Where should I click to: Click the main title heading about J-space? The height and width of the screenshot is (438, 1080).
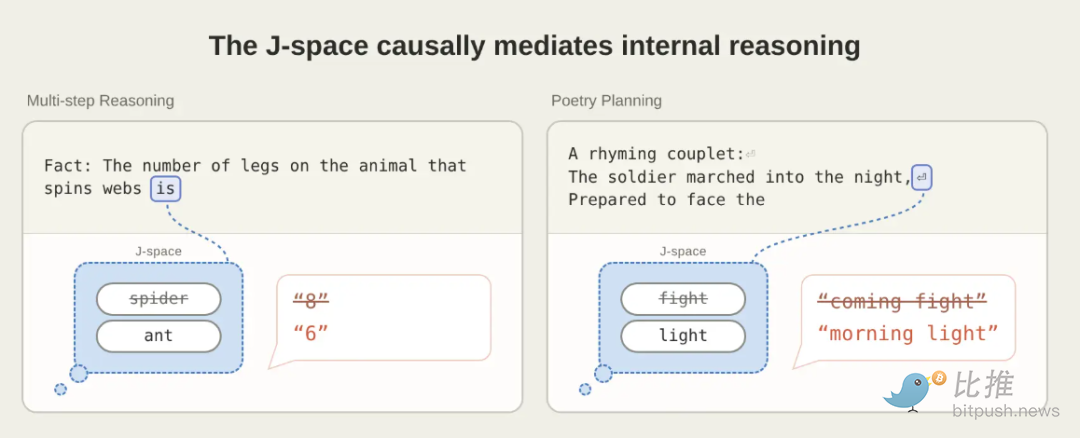[534, 46]
